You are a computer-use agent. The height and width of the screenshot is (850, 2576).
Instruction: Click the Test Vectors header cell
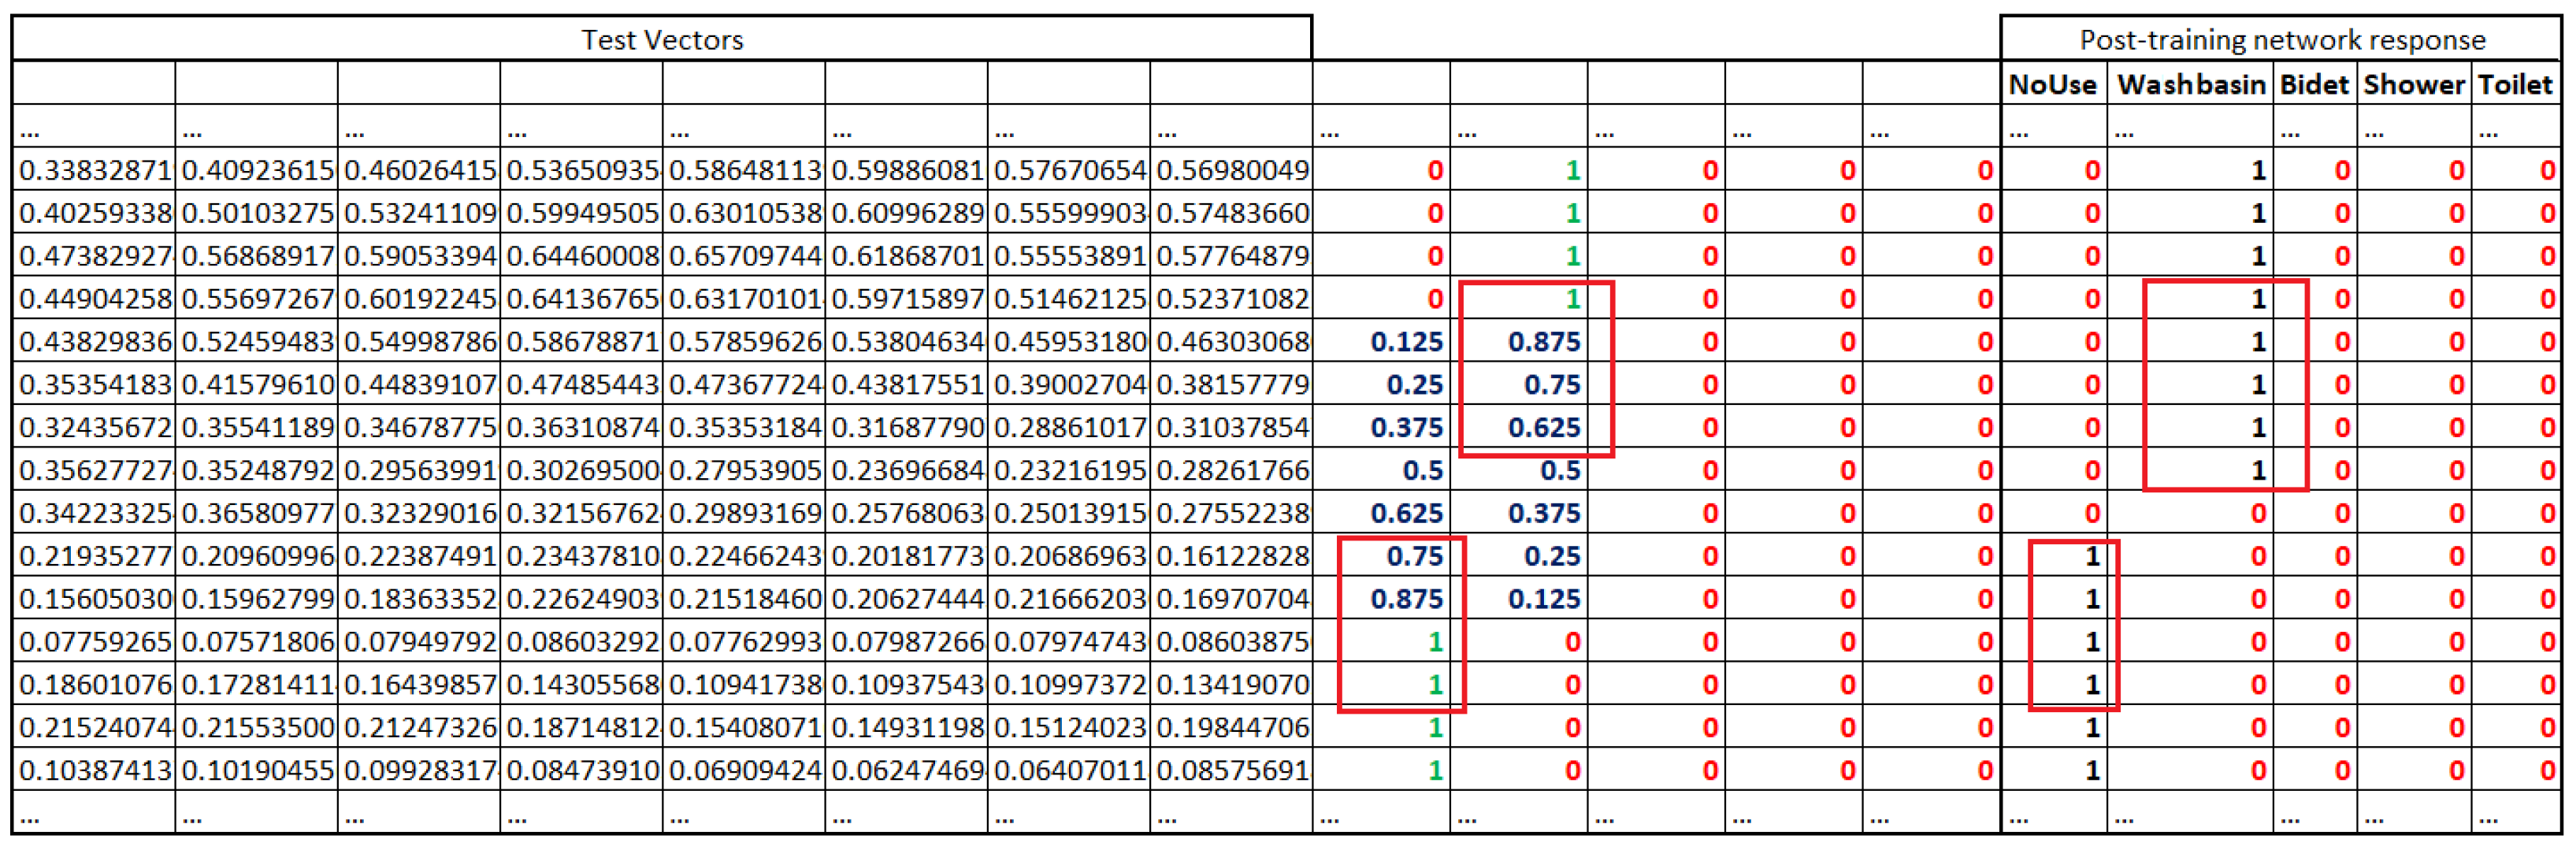pos(662,39)
